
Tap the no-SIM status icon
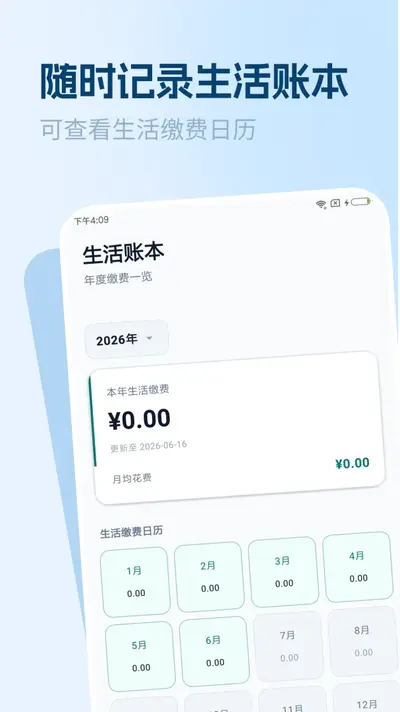tap(335, 203)
